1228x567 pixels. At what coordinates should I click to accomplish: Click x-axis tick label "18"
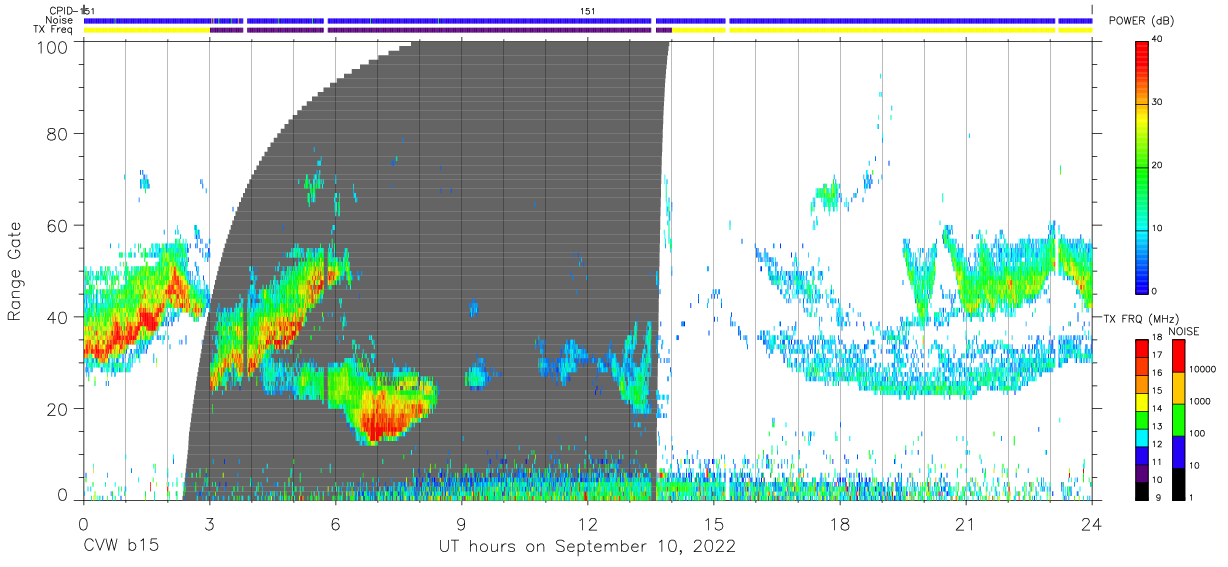tap(840, 522)
